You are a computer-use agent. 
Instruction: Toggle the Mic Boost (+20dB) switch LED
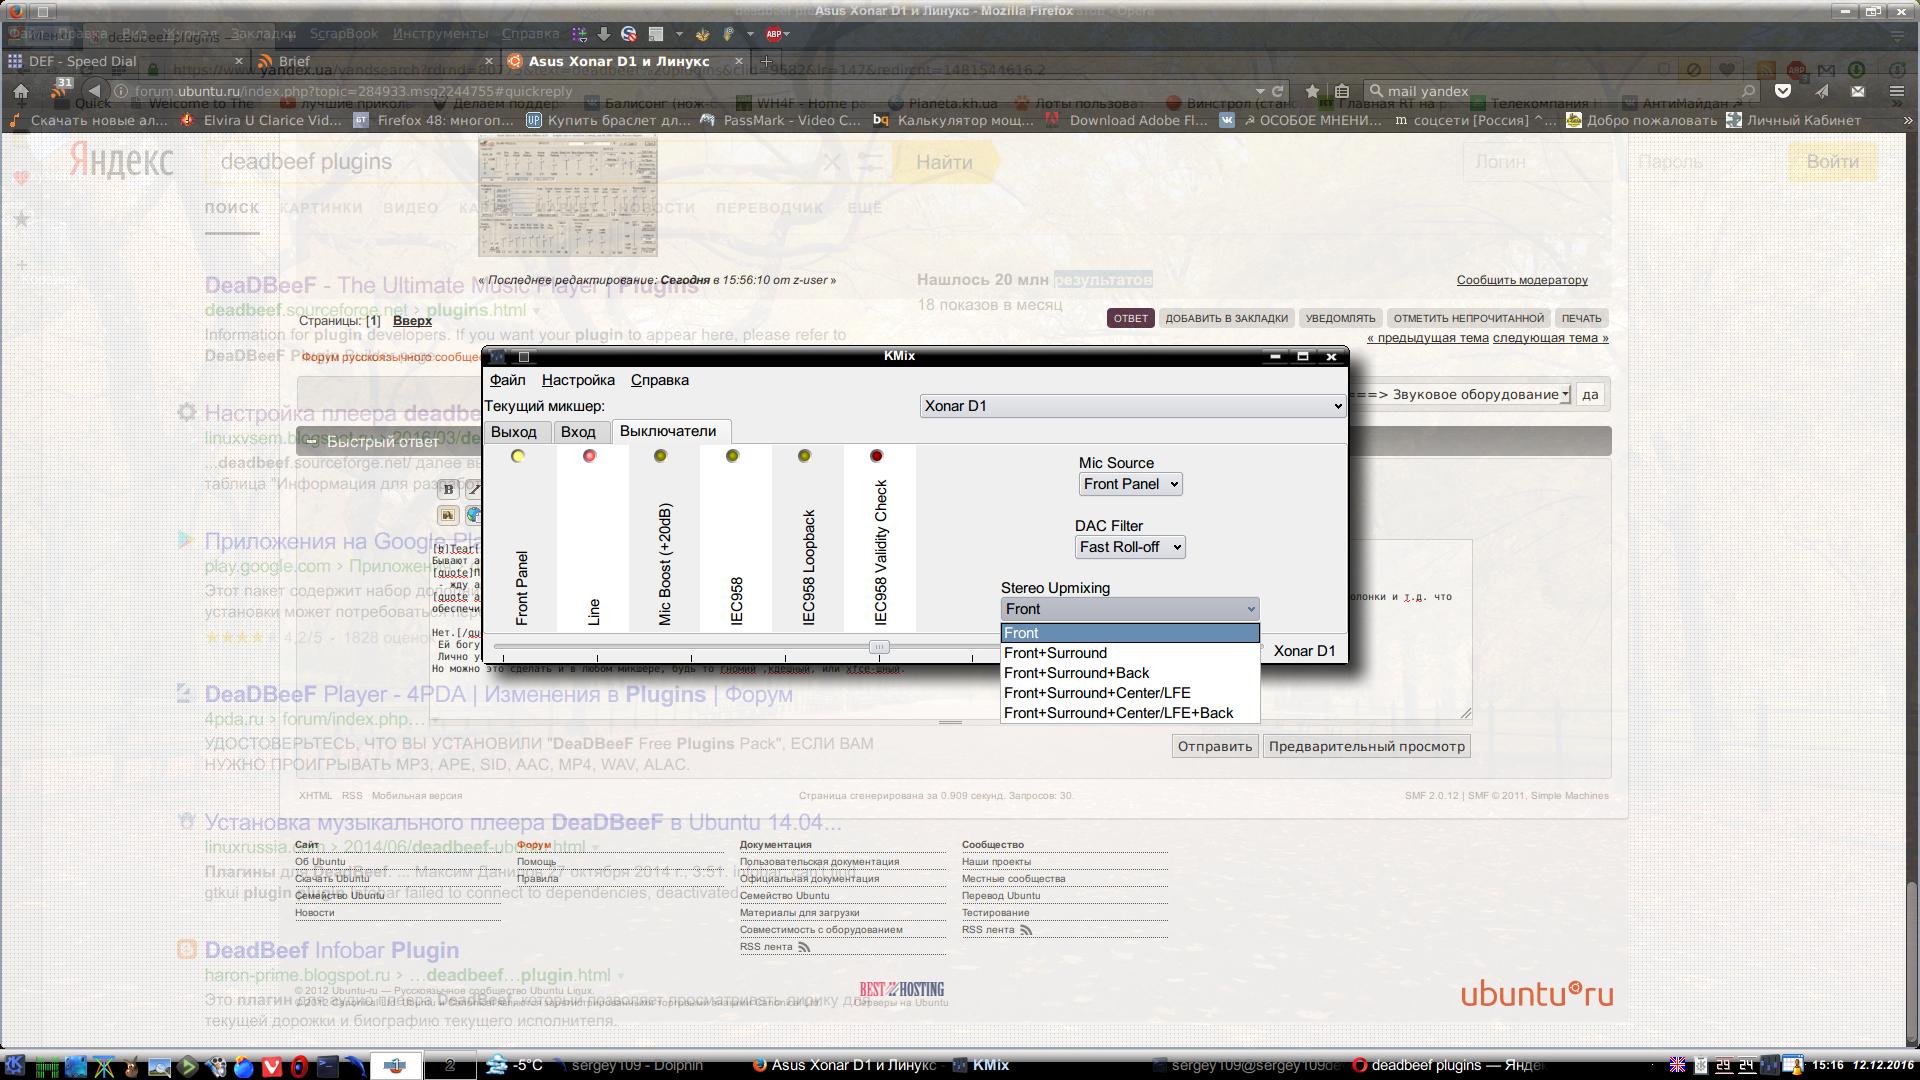click(660, 456)
